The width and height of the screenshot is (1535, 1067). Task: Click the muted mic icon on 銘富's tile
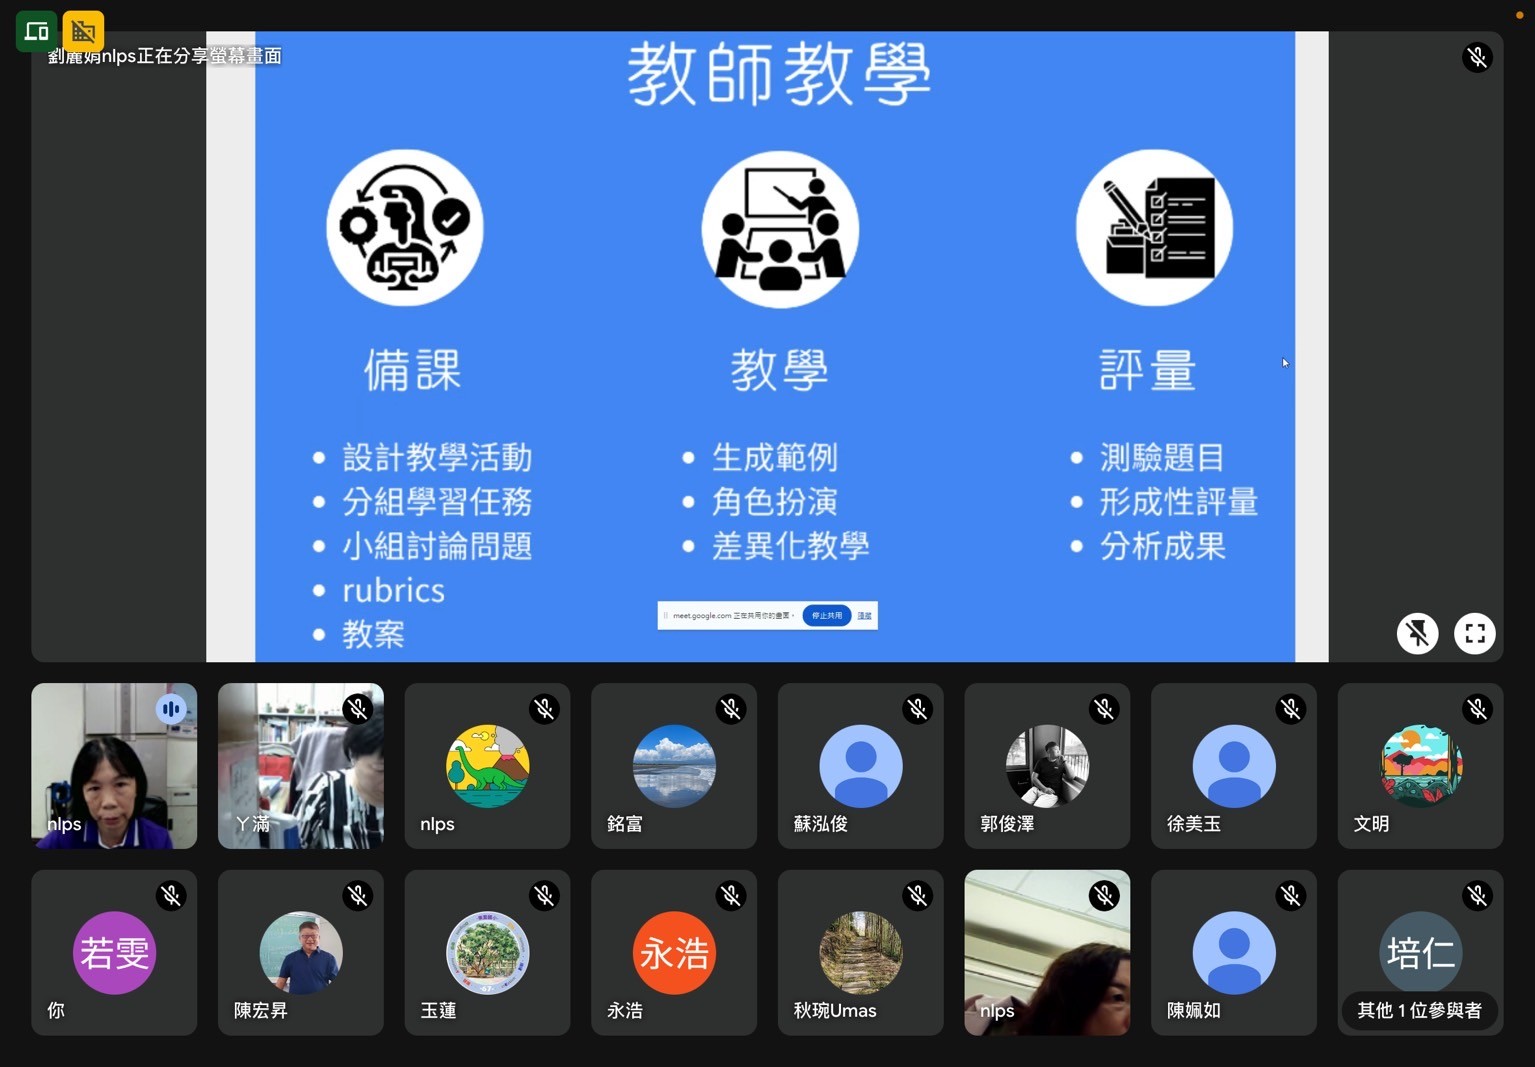point(731,709)
